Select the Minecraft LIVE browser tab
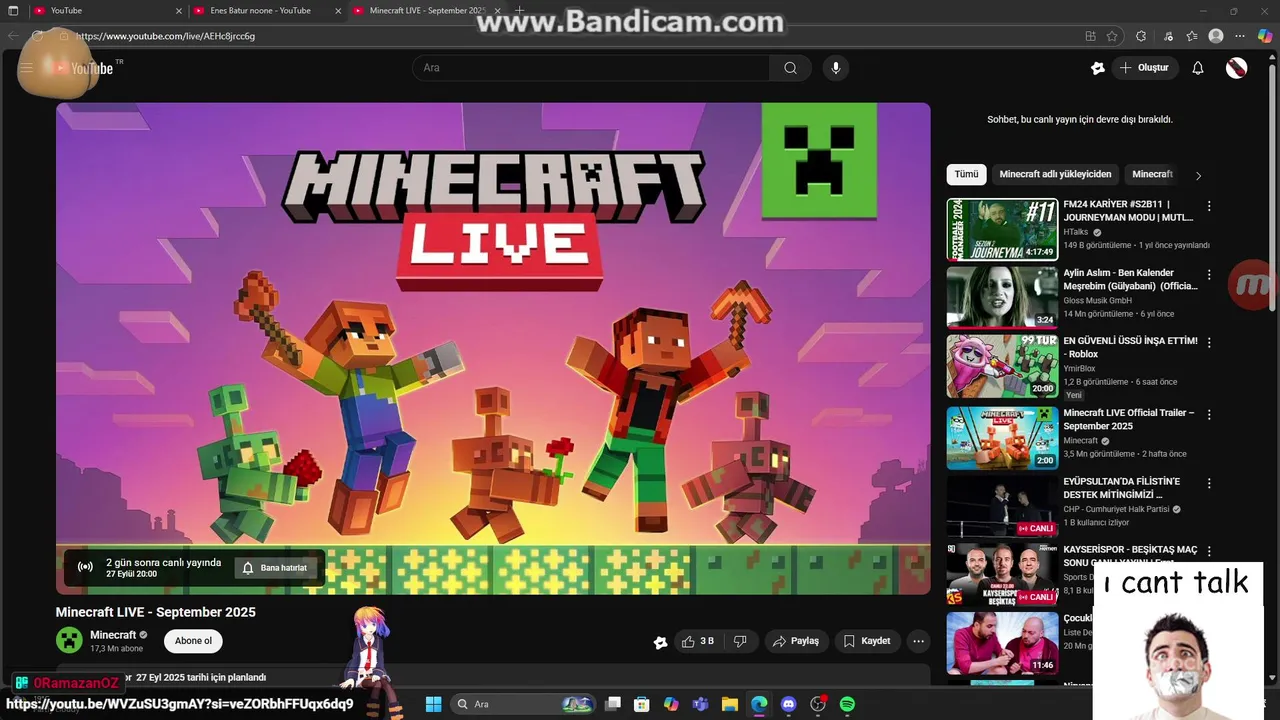This screenshot has height=720, width=1280. tap(428, 11)
